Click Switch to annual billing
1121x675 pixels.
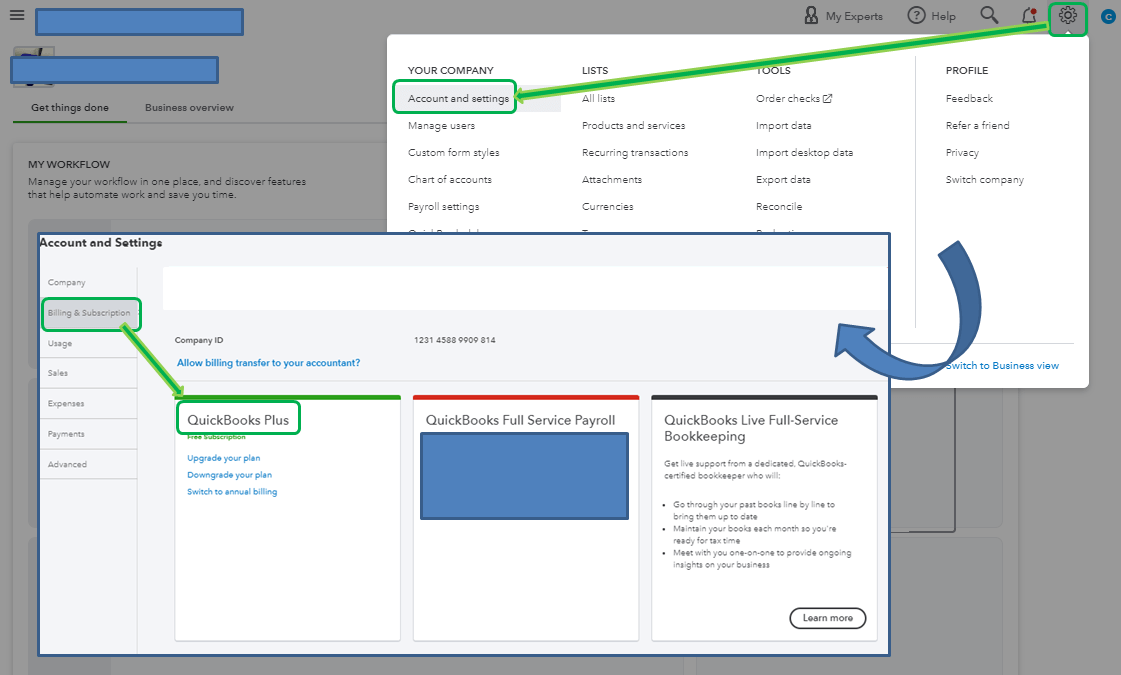click(x=231, y=491)
